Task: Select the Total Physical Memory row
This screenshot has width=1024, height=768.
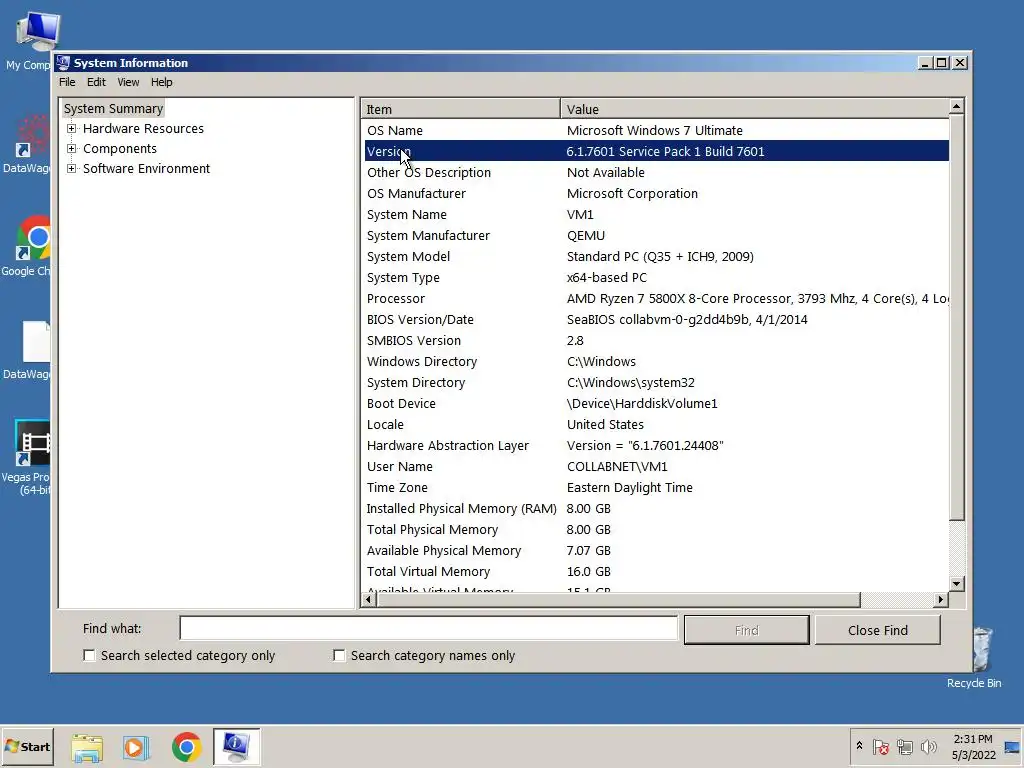Action: pyautogui.click(x=656, y=530)
